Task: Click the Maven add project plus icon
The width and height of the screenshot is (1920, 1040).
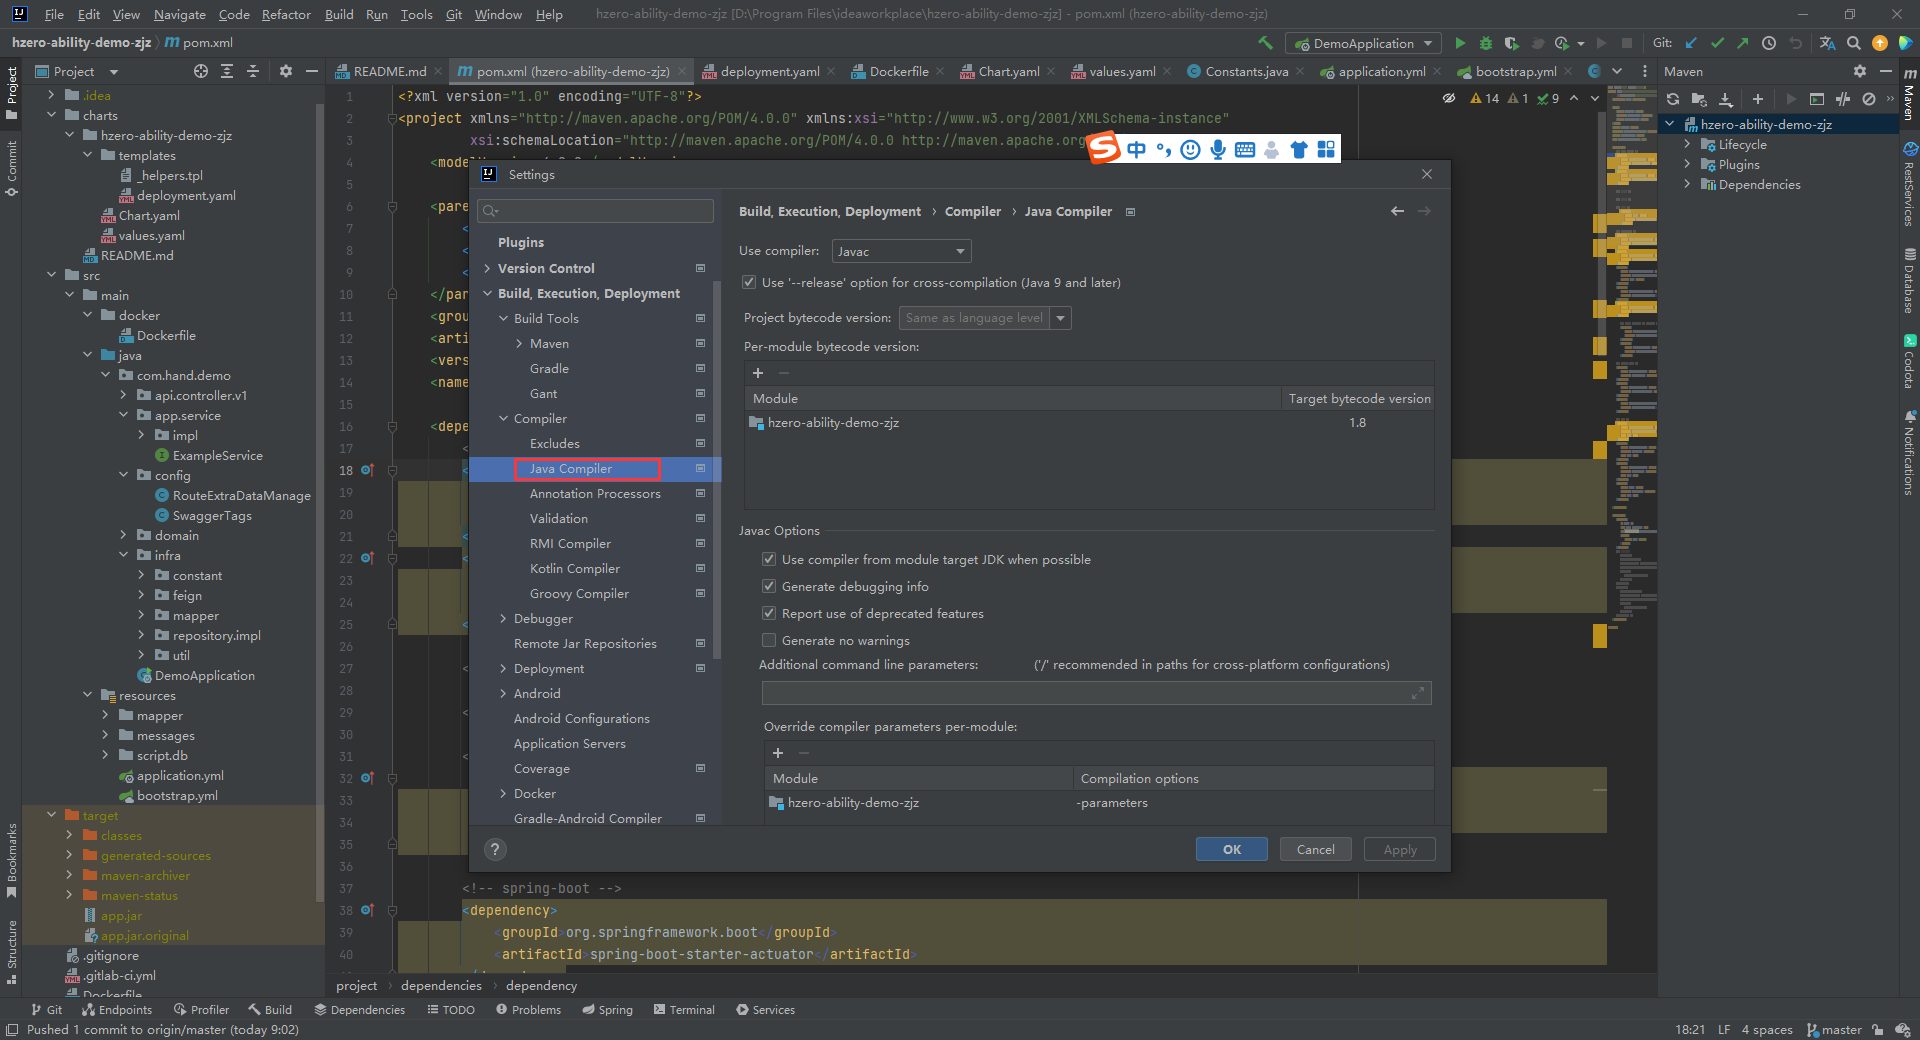Action: coord(1757,99)
